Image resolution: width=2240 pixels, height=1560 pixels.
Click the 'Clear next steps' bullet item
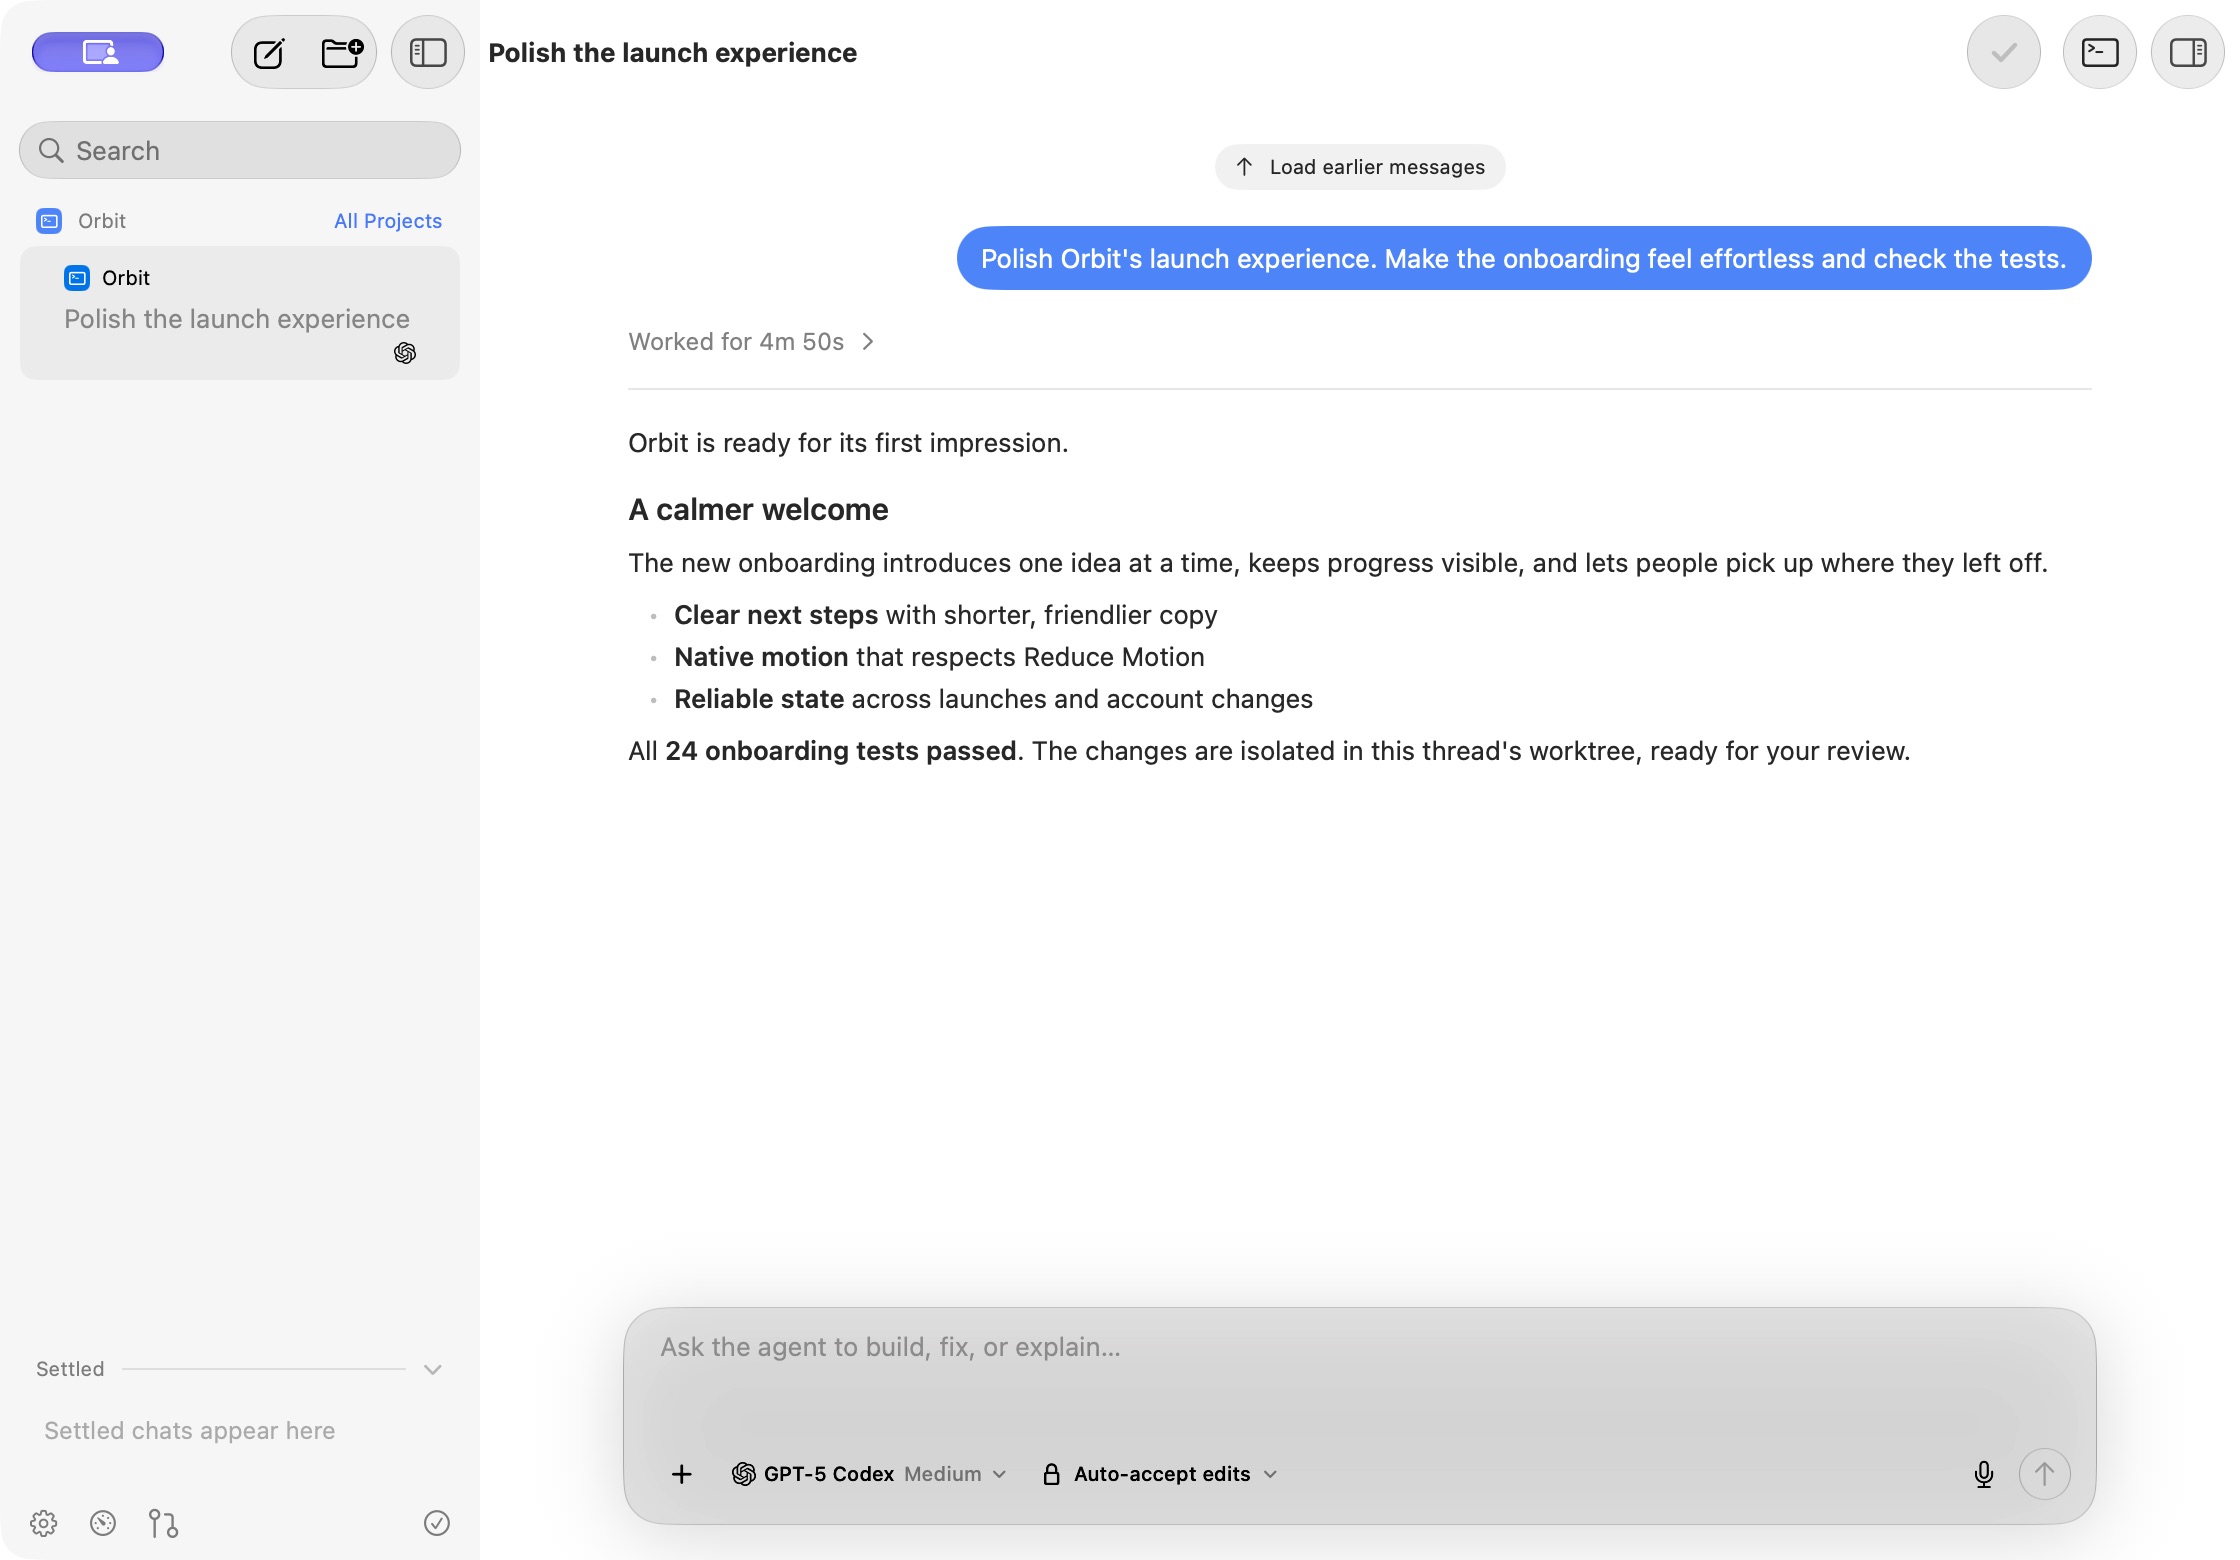(946, 615)
